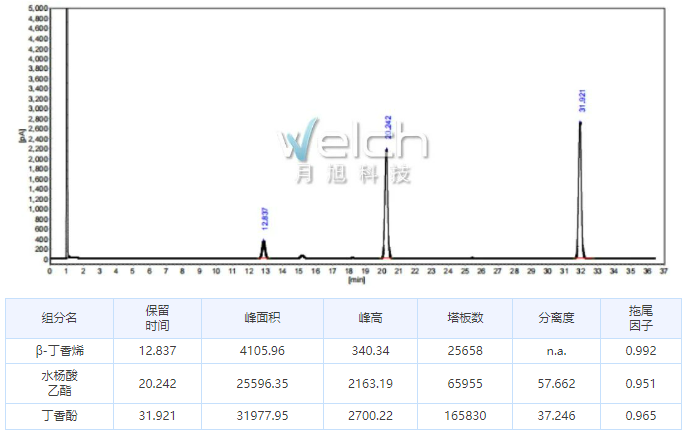This screenshot has width=688, height=434.
Task: Click the small unlabeled peak near 15 min
Action: [302, 256]
